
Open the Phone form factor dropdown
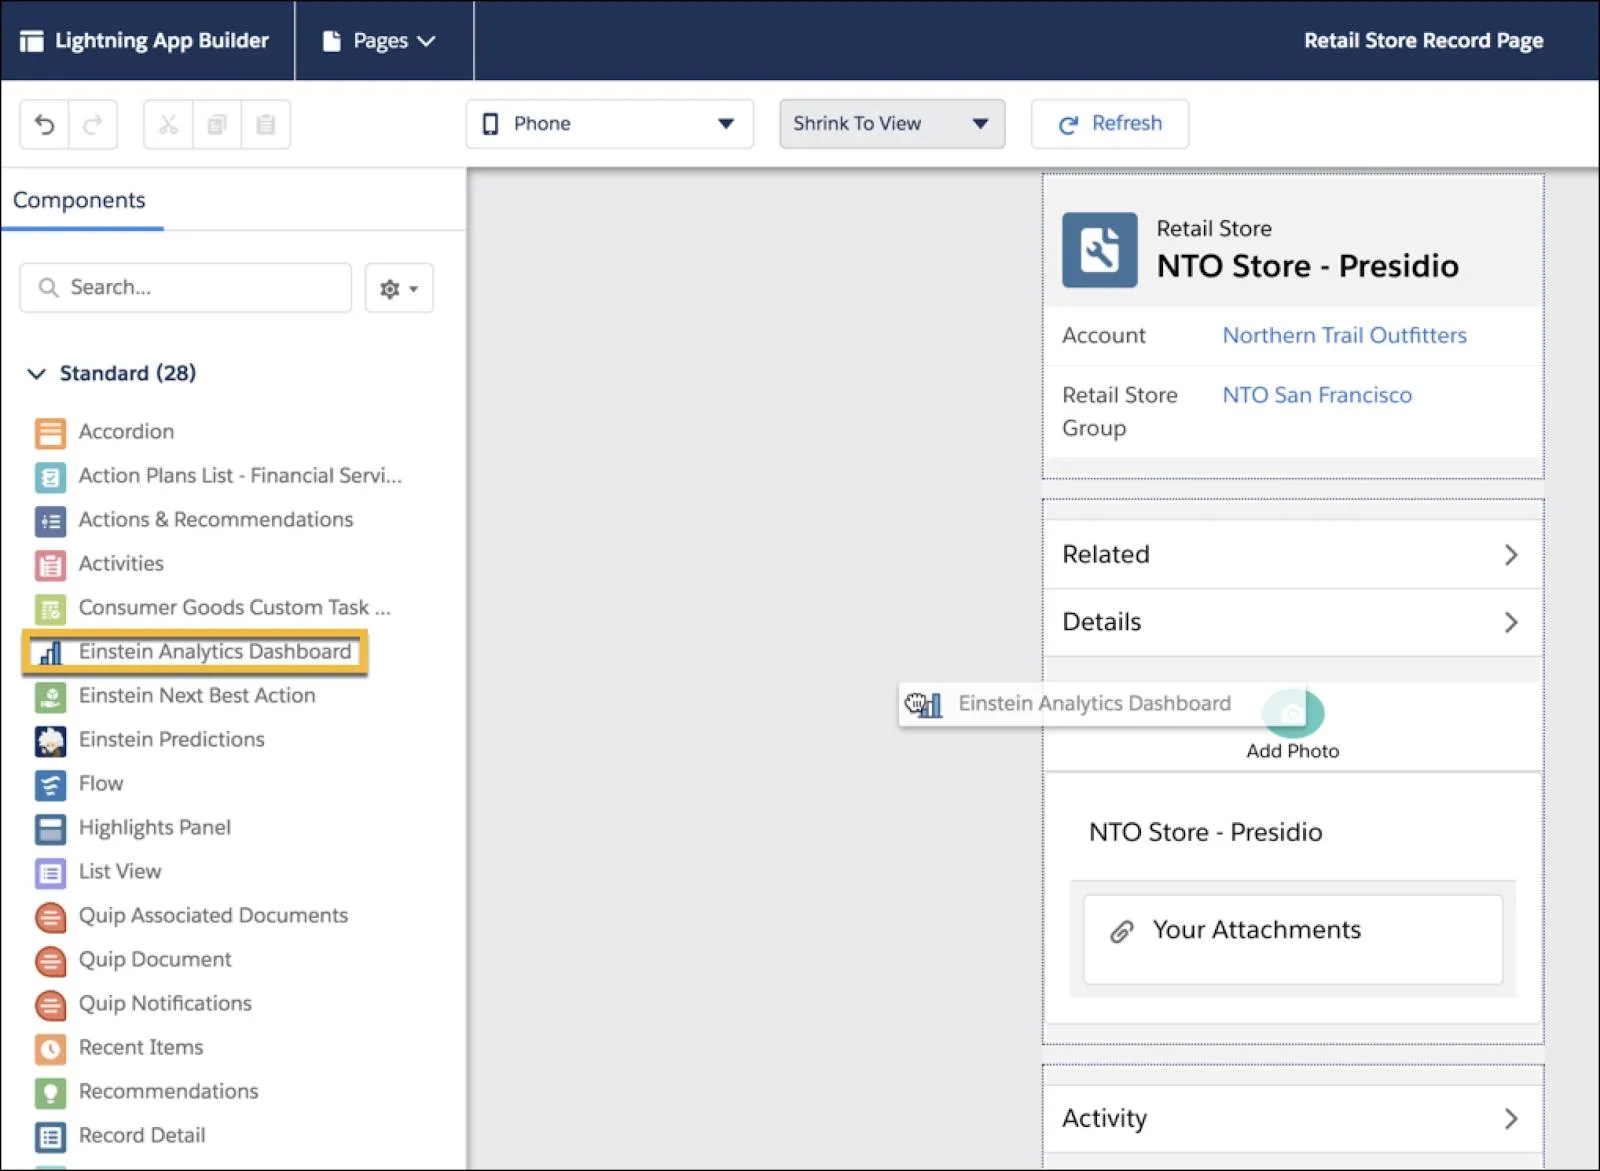pos(609,124)
